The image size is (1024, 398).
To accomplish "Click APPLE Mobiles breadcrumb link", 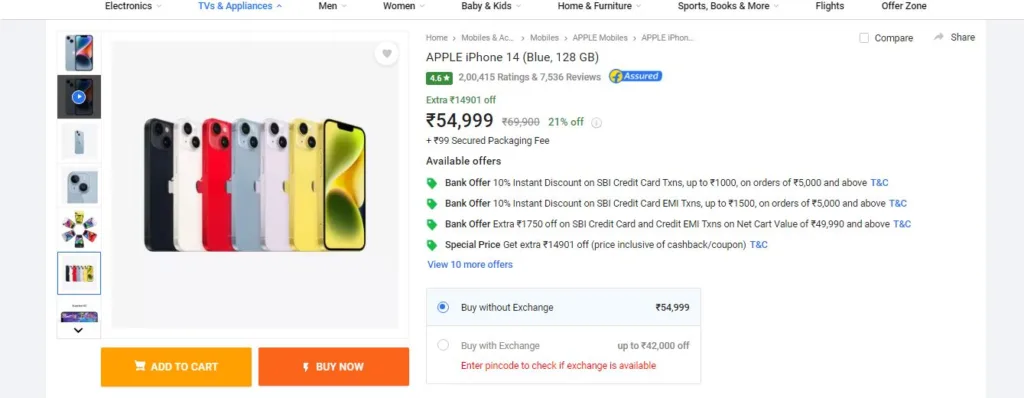I will (x=600, y=38).
